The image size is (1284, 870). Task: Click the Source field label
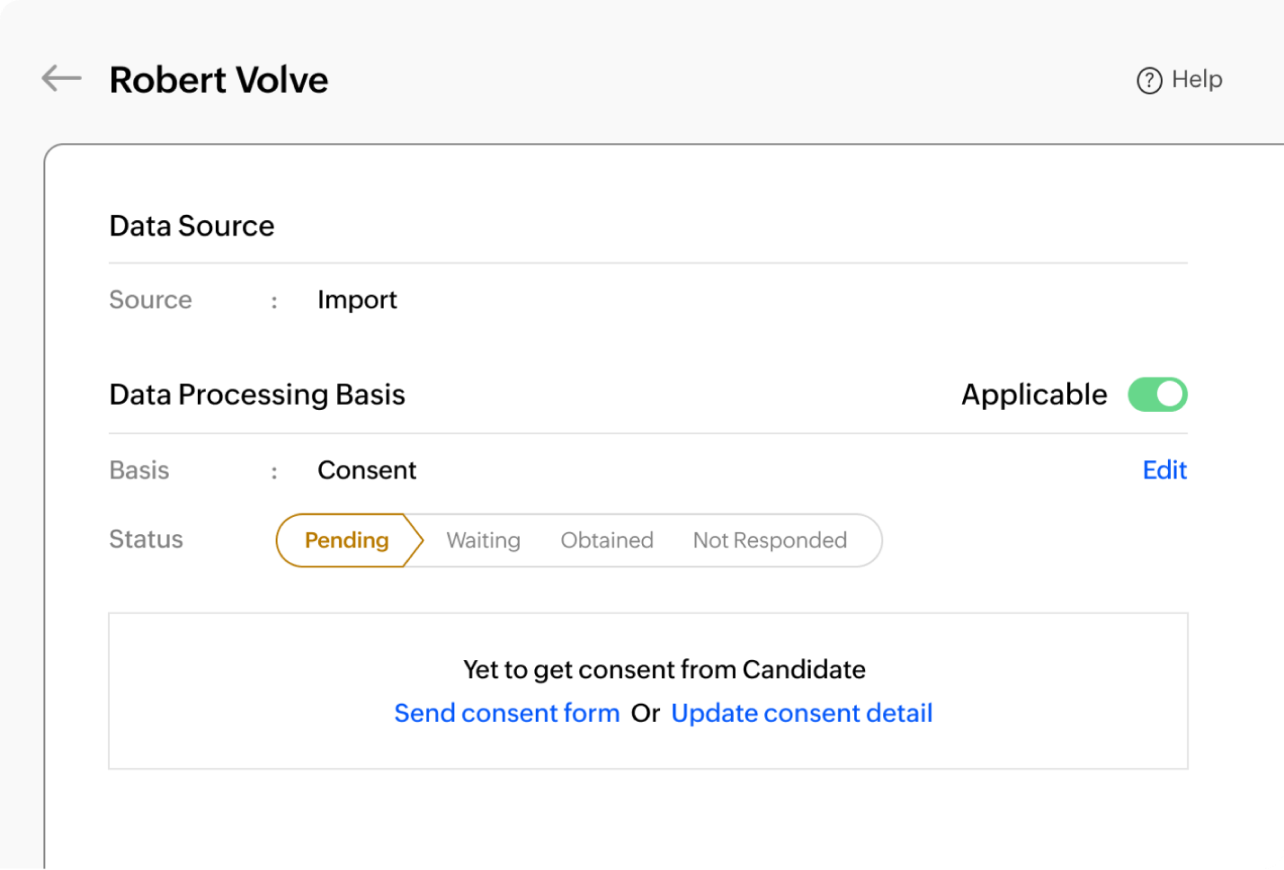coord(150,300)
